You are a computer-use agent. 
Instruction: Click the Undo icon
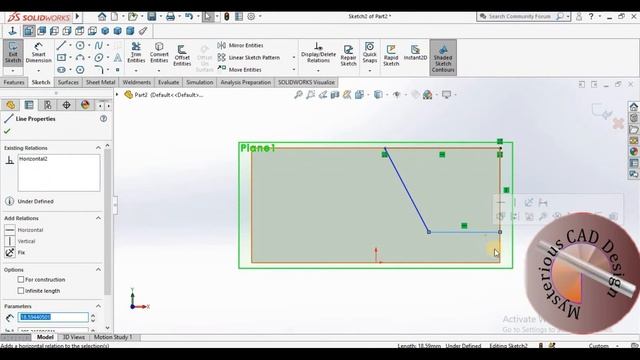189,16
